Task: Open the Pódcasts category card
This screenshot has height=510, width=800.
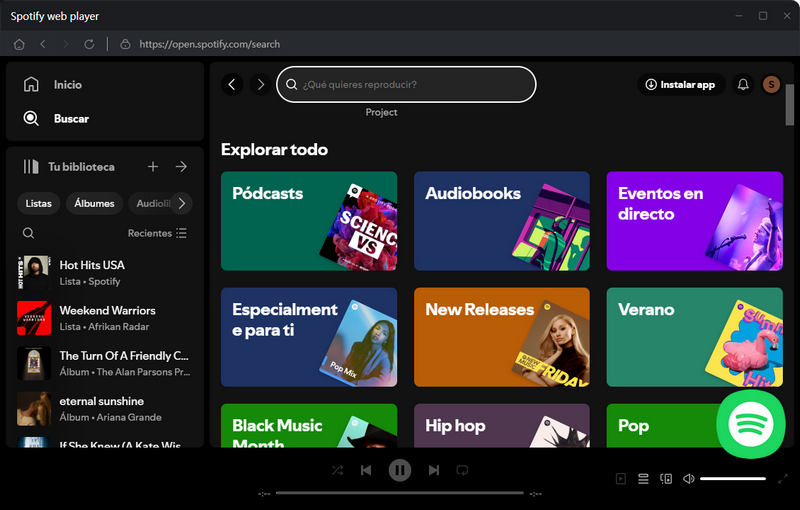Action: [309, 221]
